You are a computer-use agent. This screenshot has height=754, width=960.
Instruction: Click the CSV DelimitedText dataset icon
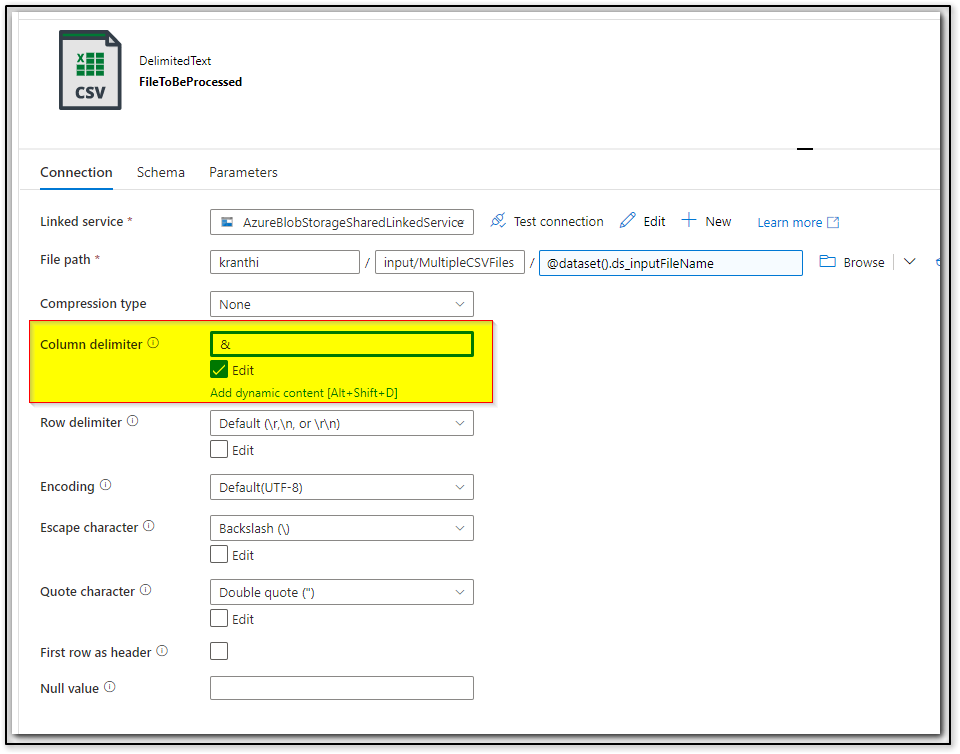(90, 69)
